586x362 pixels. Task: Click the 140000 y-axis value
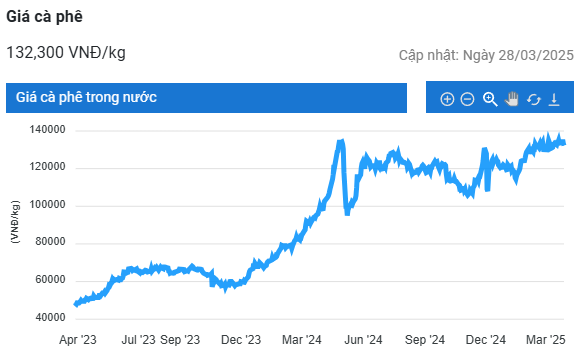(x=47, y=130)
